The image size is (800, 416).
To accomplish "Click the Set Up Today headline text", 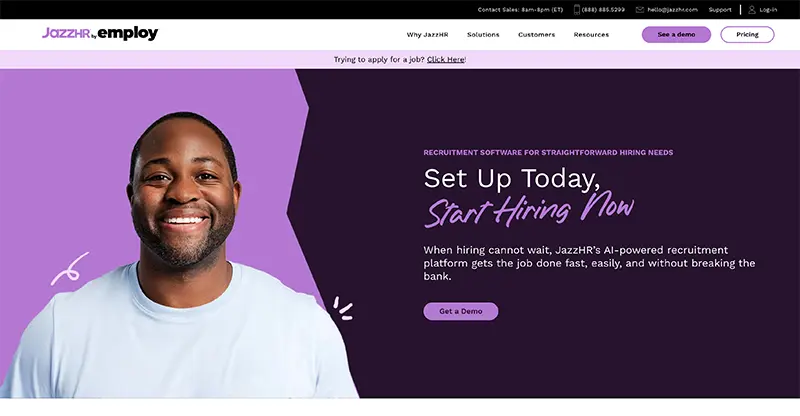I will click(512, 179).
